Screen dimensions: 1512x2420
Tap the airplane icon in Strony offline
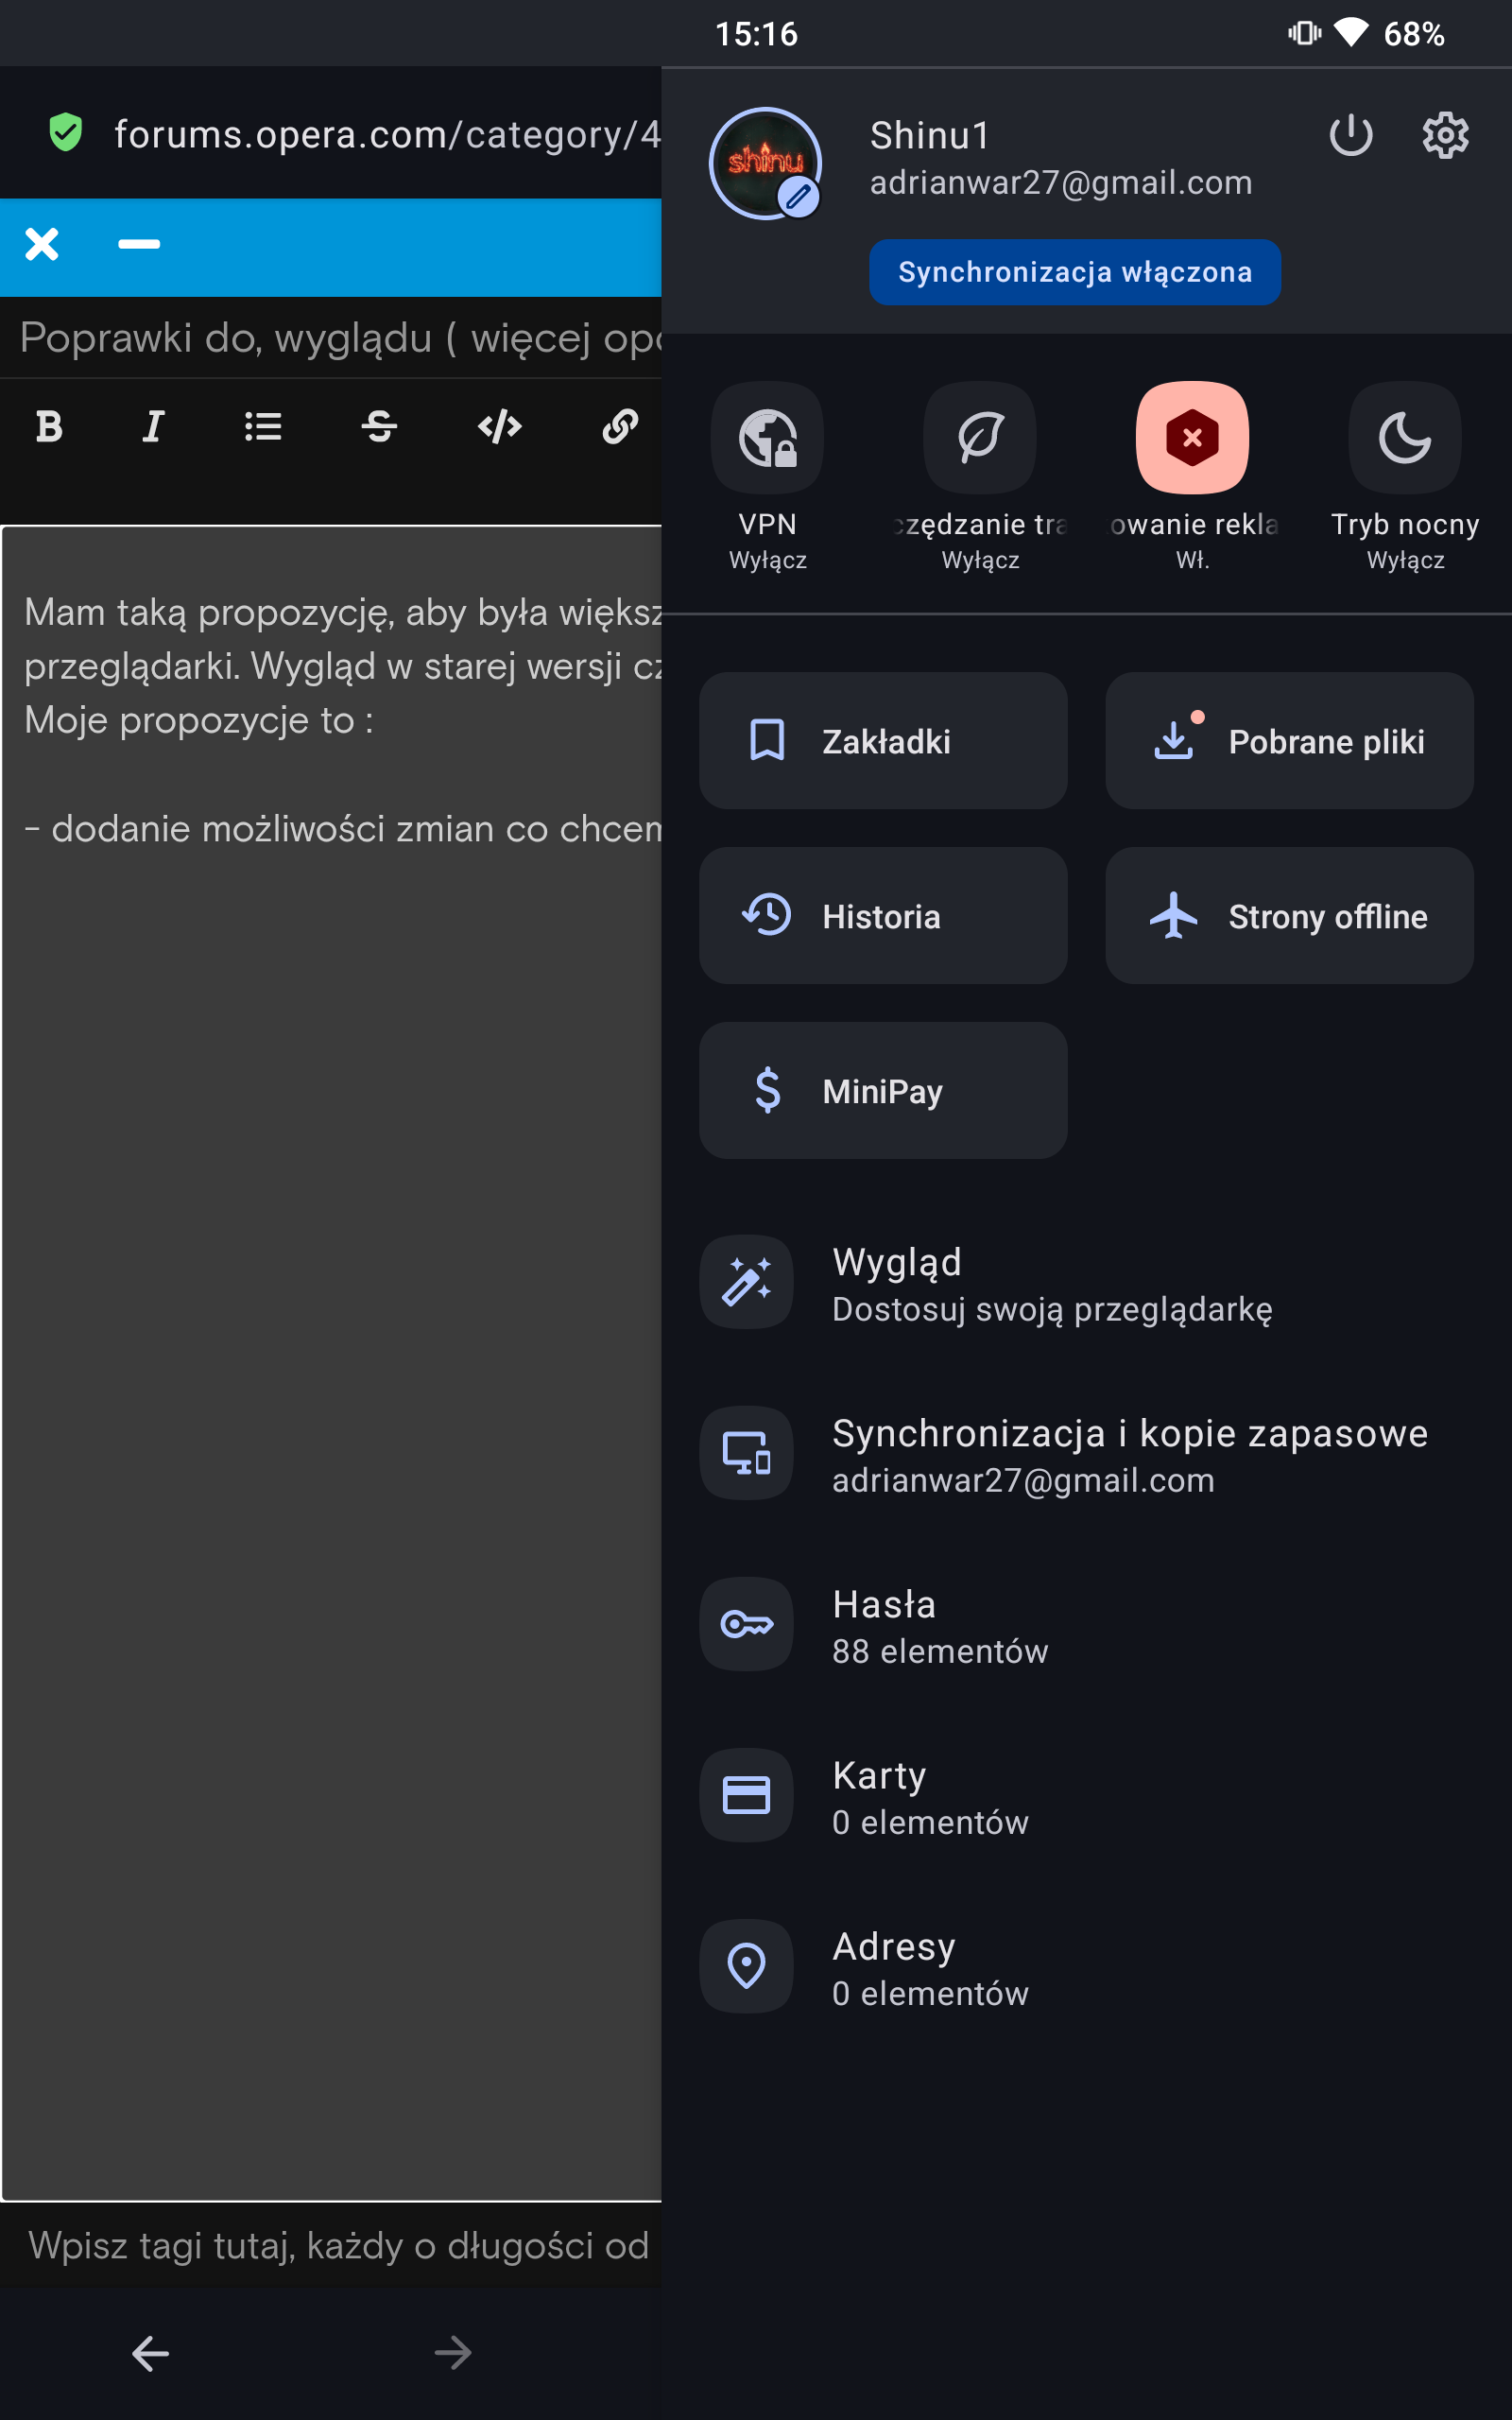(1173, 916)
